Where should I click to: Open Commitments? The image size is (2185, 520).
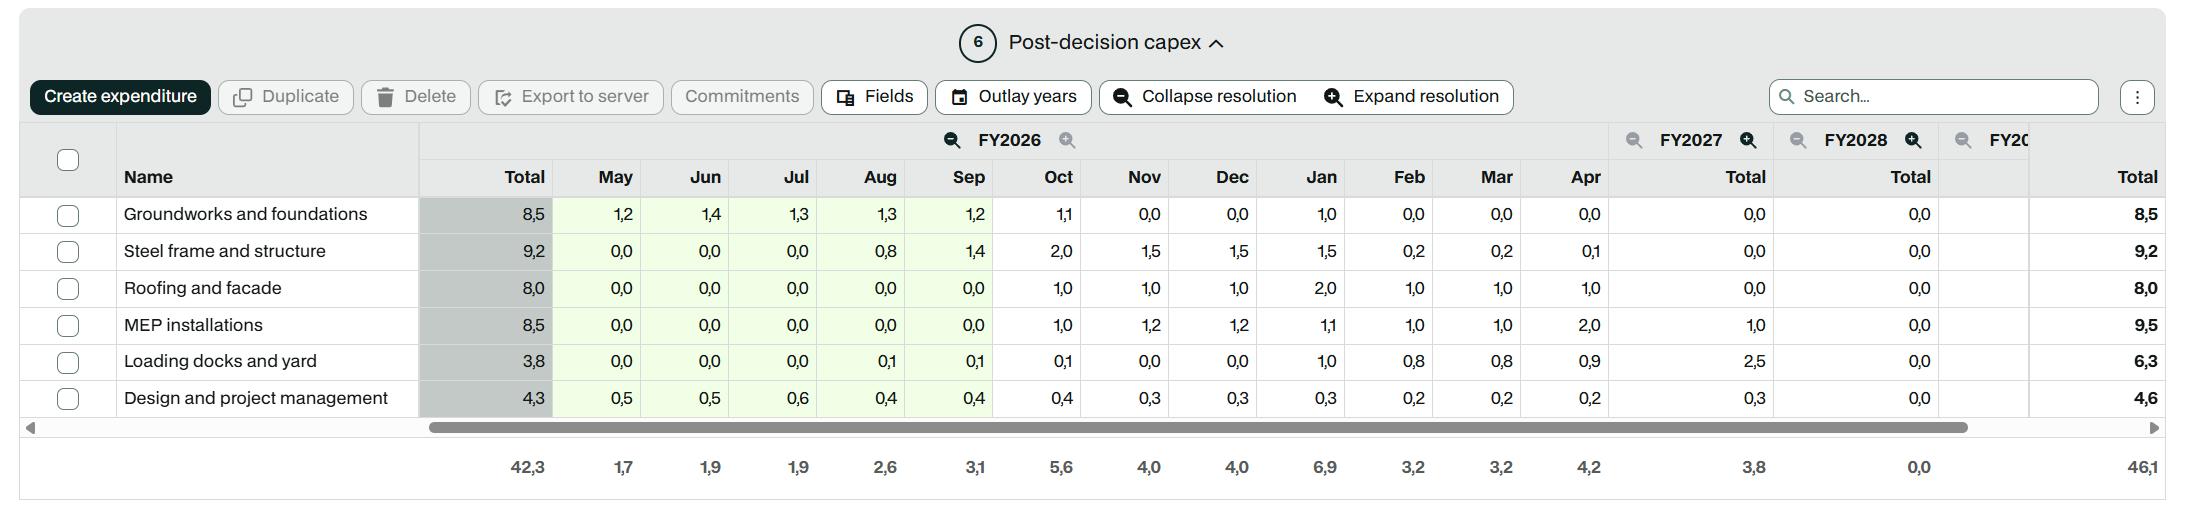(x=742, y=97)
